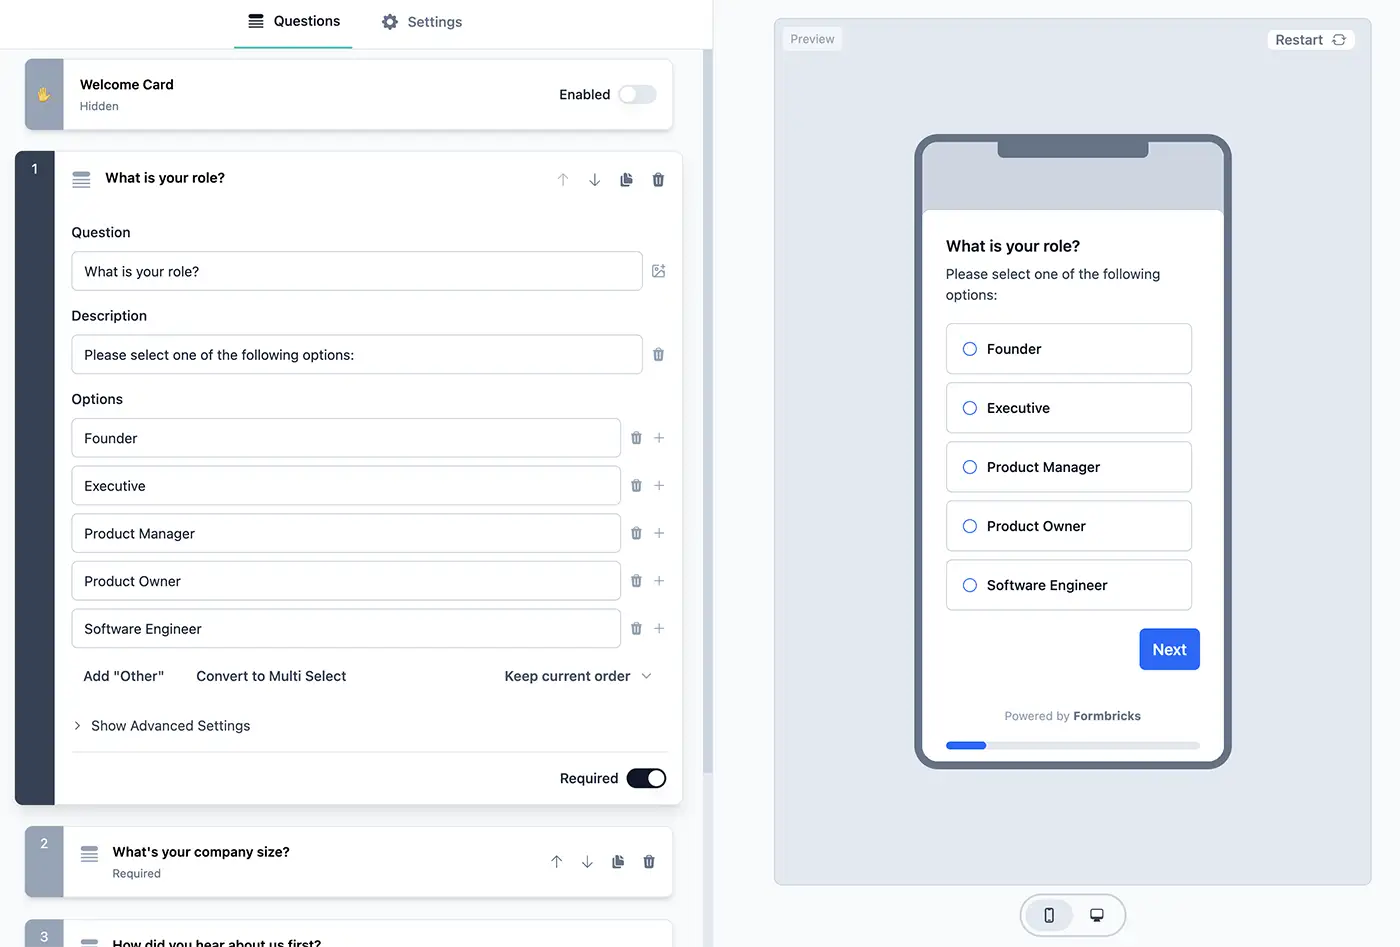Open the Questions tab
Viewport: 1400px width, 947px height.
click(293, 21)
